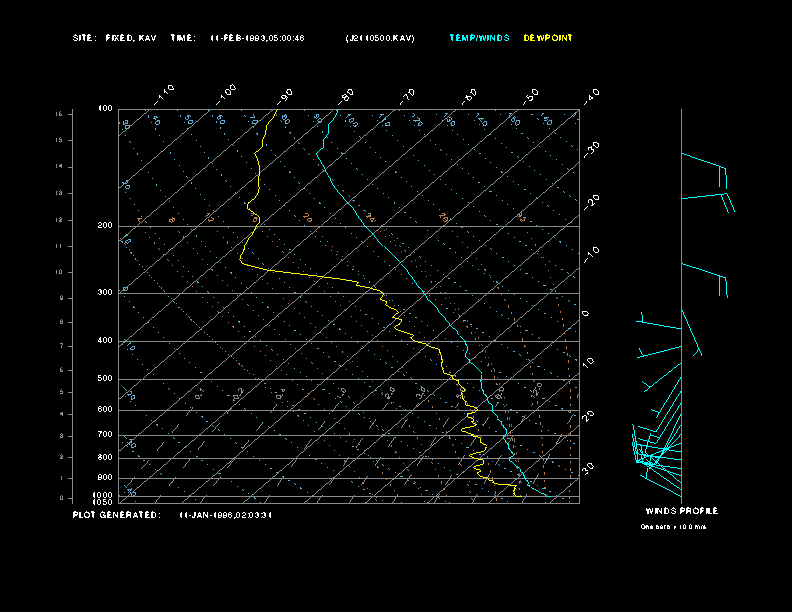Click the "PLOT GENERATED:" label
The height and width of the screenshot is (612, 792).
(117, 515)
